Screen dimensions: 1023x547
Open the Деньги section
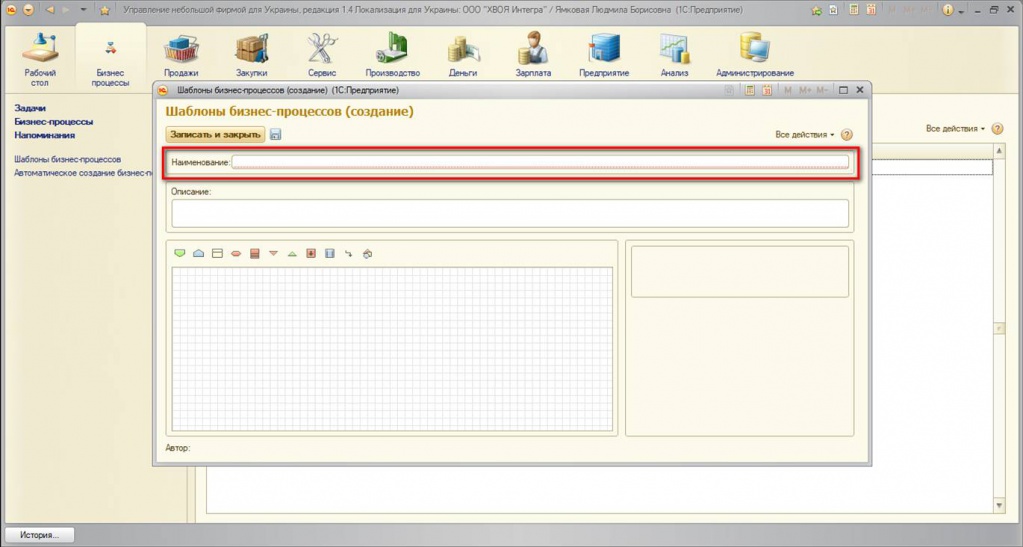pos(463,56)
